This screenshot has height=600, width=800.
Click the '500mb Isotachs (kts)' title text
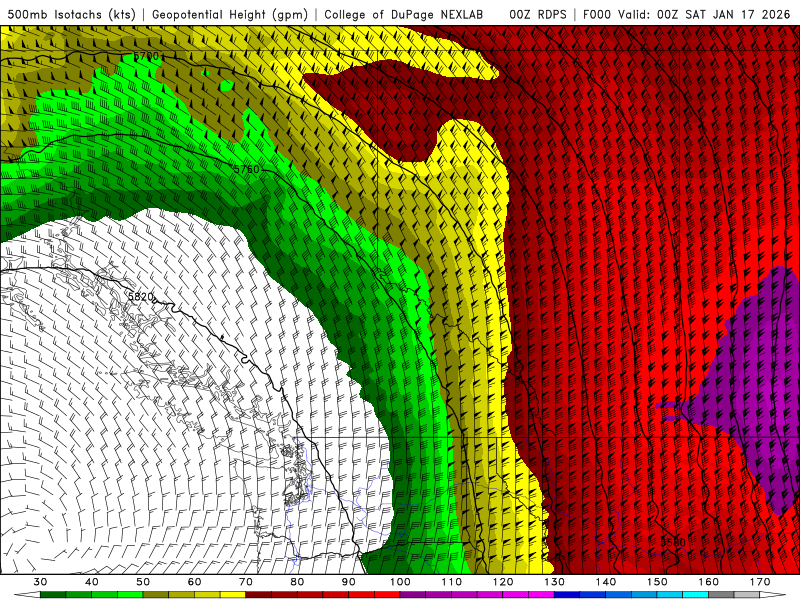click(x=72, y=14)
